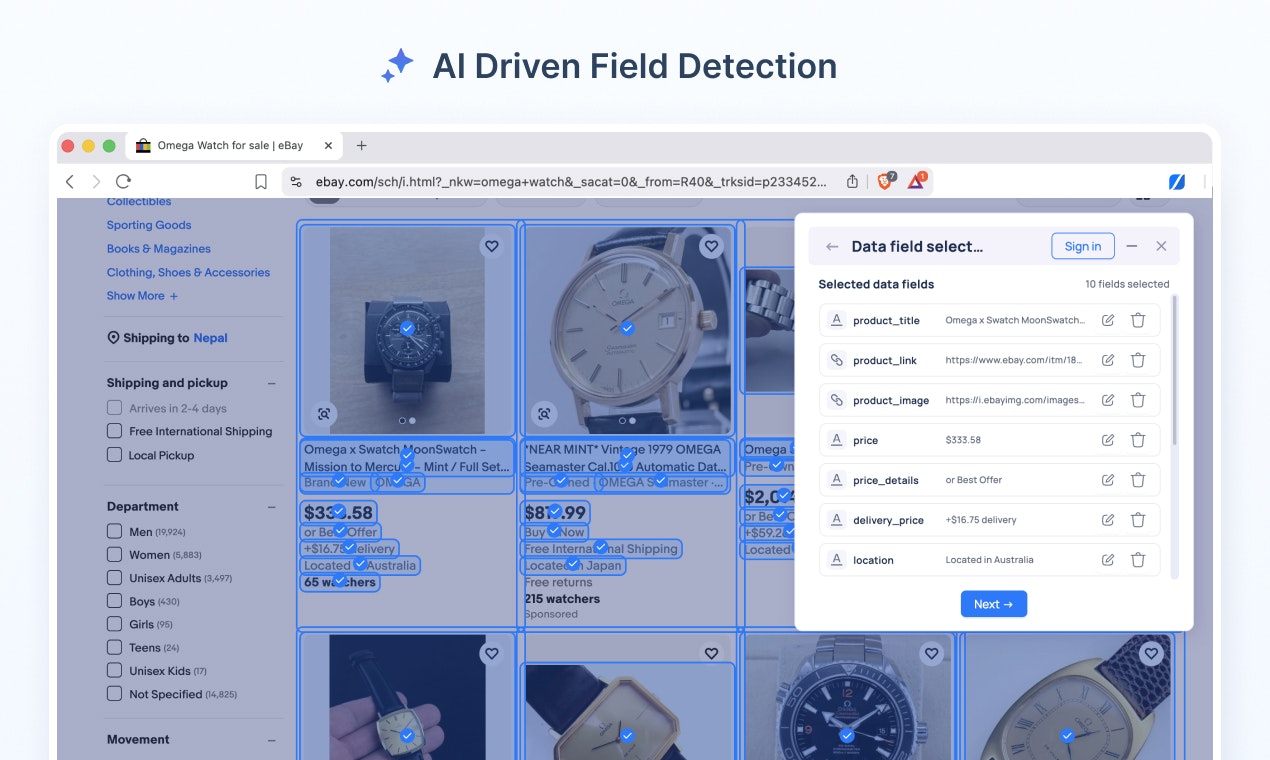This screenshot has height=760, width=1270.
Task: Collapse the Movement section
Action: click(x=272, y=740)
